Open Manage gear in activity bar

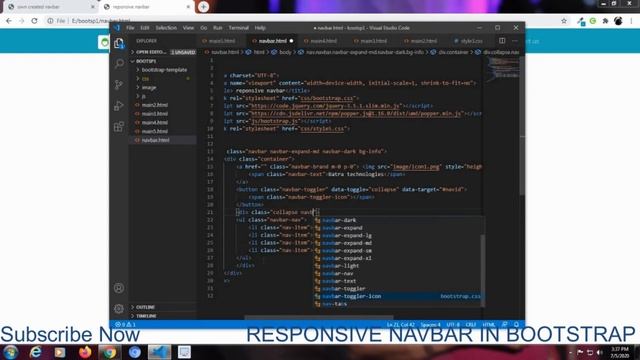coord(119,309)
